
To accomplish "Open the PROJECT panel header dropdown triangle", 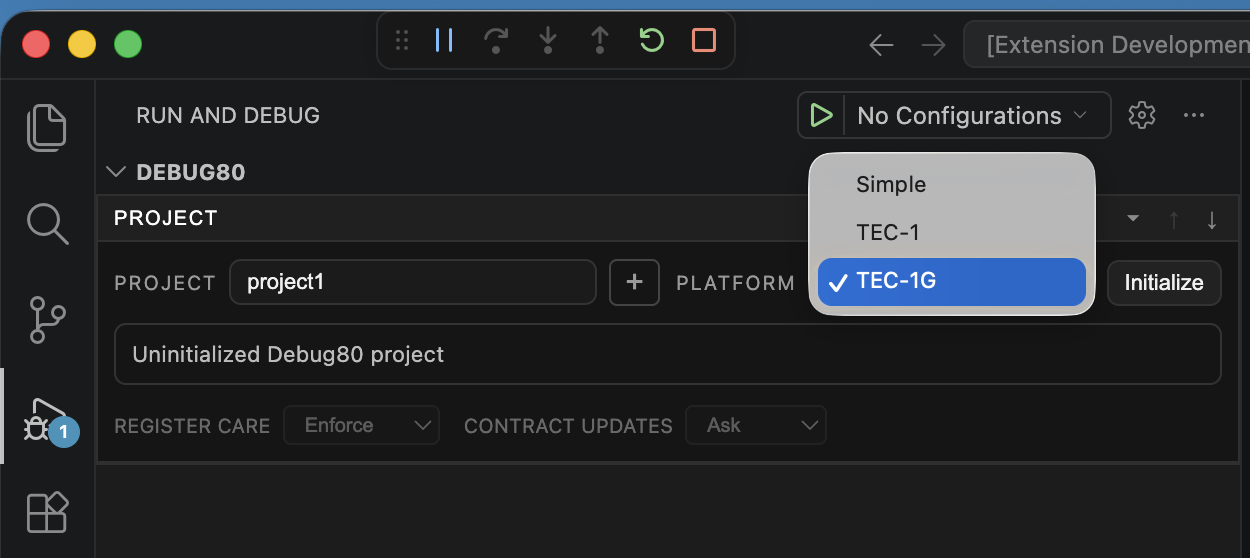I will click(1133, 218).
